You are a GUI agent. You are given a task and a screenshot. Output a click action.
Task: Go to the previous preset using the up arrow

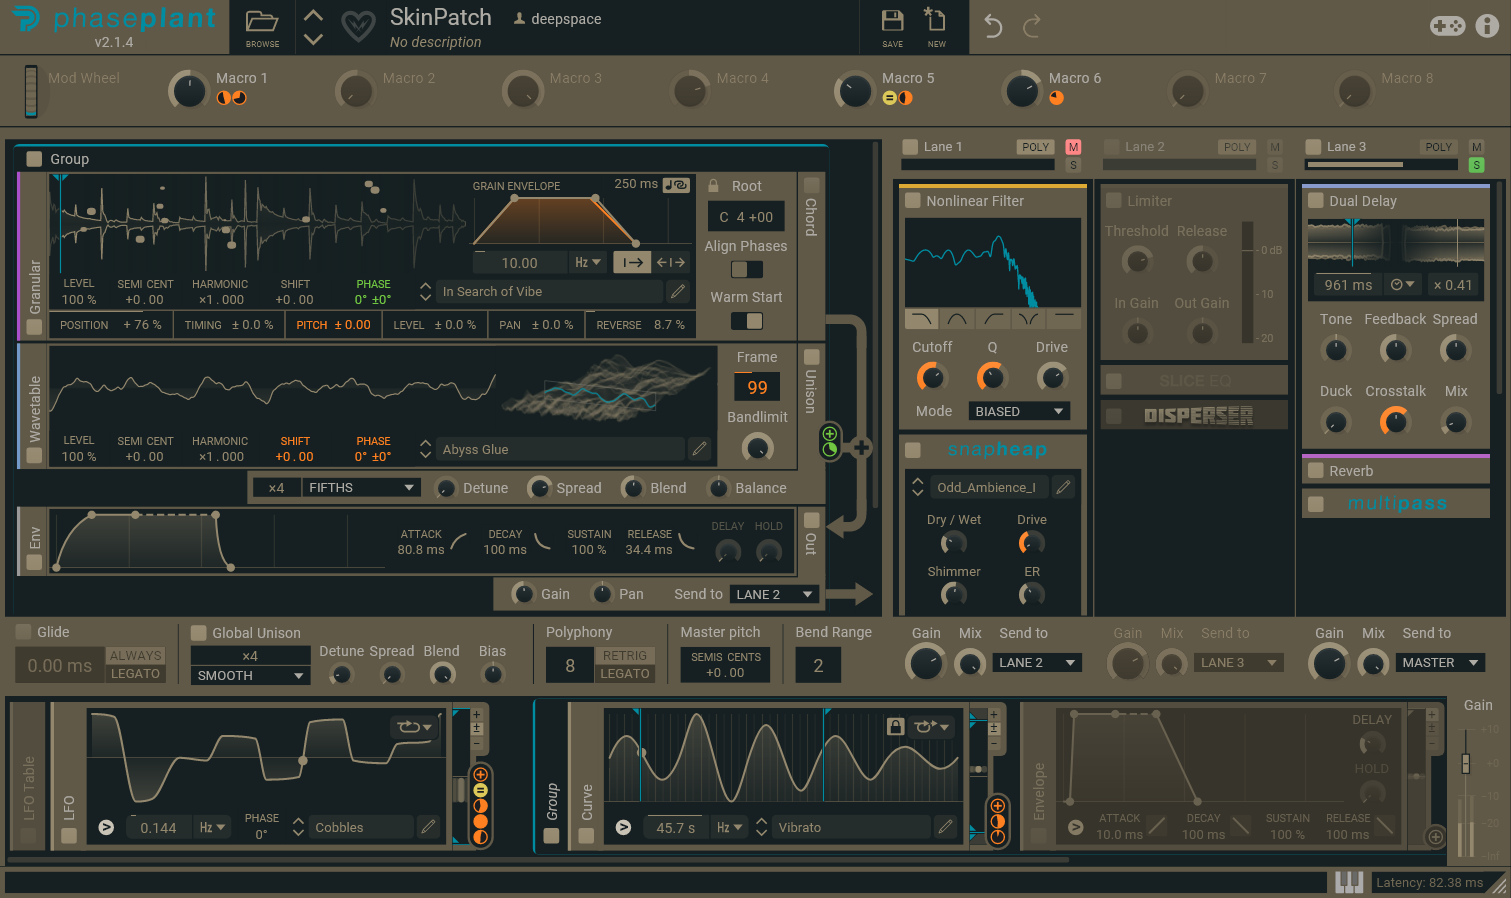[313, 15]
